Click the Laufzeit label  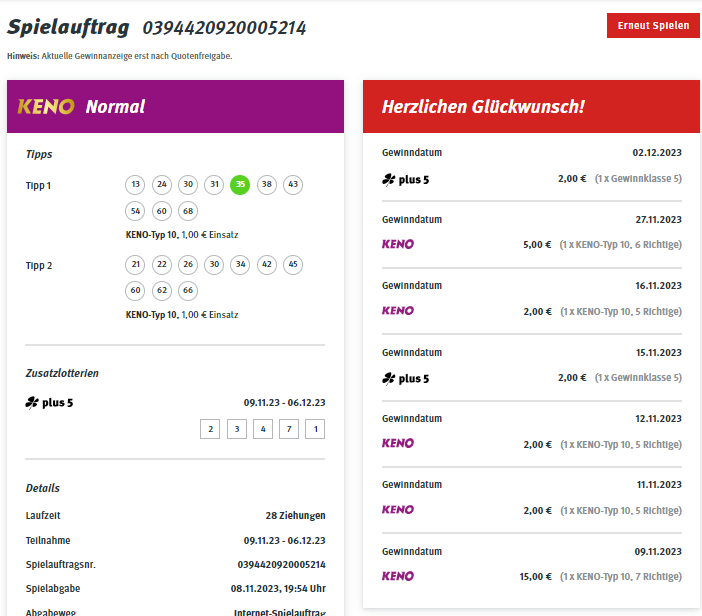pyautogui.click(x=43, y=516)
